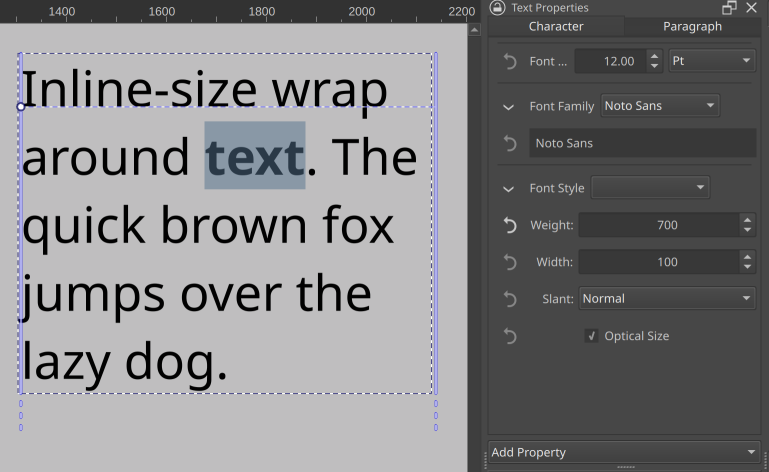Reset the Weight value
Viewport: 769px width, 472px height.
coord(510,225)
